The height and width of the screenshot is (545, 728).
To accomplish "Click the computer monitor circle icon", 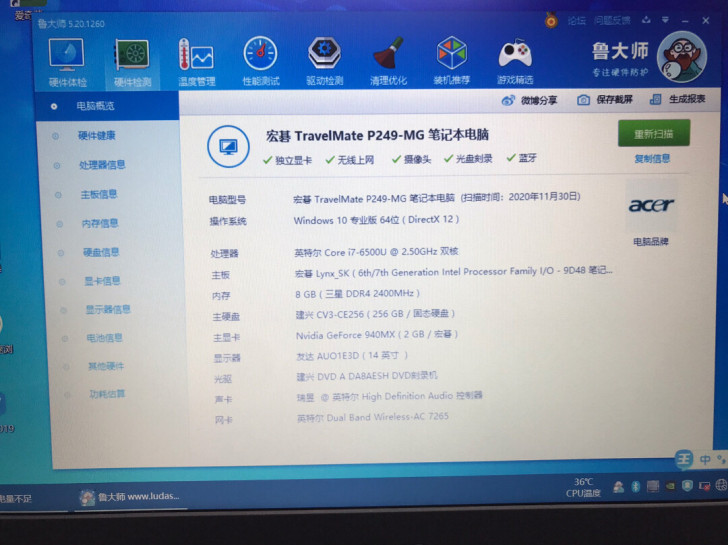I will [x=228, y=147].
